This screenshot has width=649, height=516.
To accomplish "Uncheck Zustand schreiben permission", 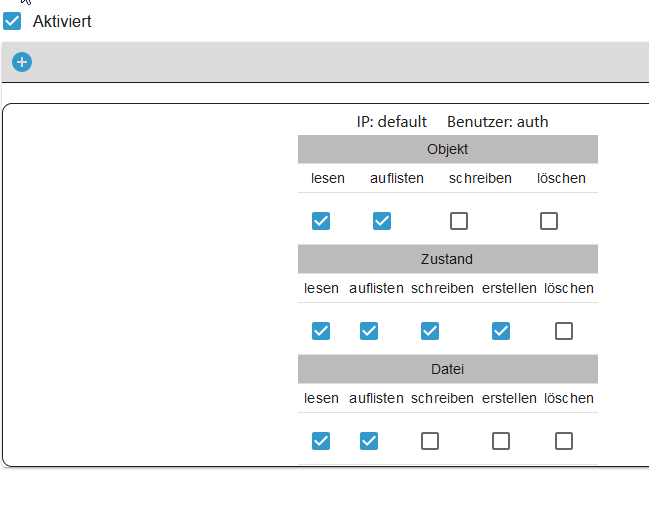I will click(430, 331).
